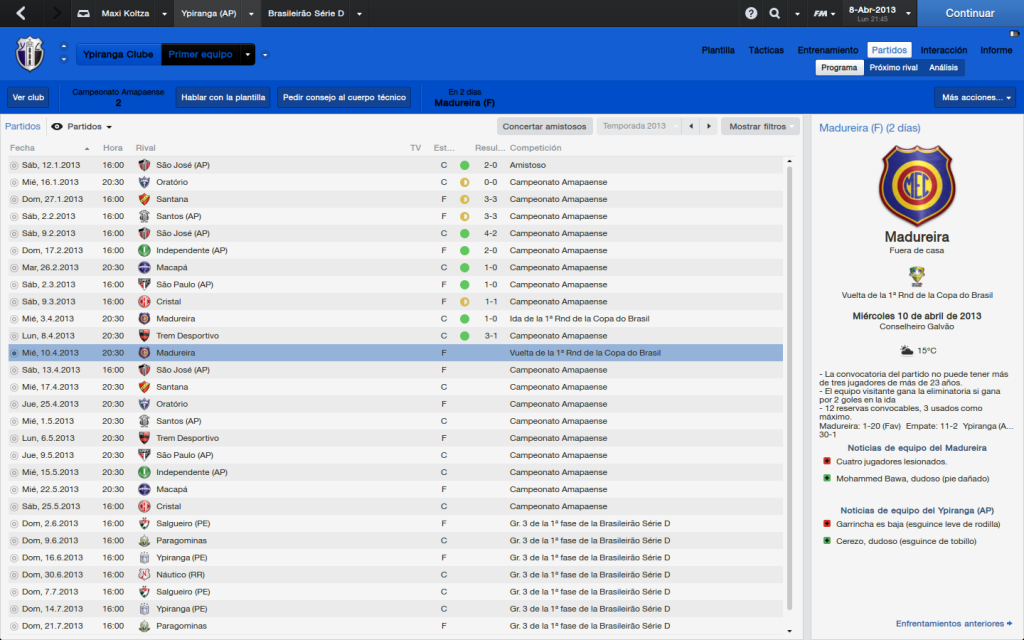Viewport: 1024px width, 640px height.
Task: Click São Paulo (AP) badge on 2.3.2013 row
Action: pyautogui.click(x=144, y=284)
